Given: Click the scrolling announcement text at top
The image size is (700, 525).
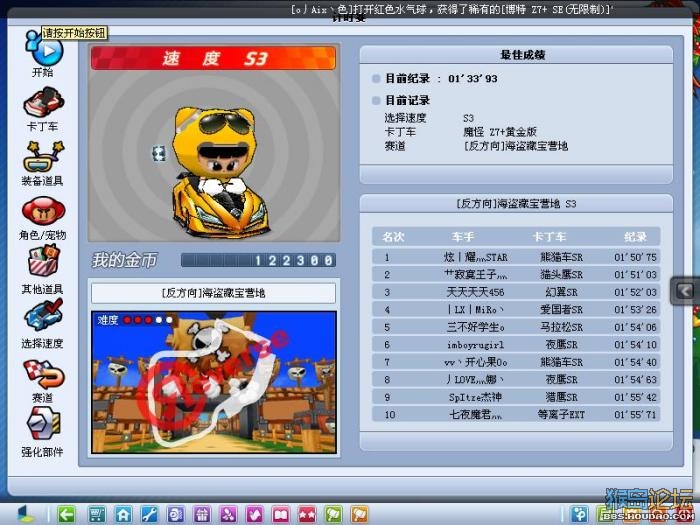Looking at the screenshot, I should point(452,9).
